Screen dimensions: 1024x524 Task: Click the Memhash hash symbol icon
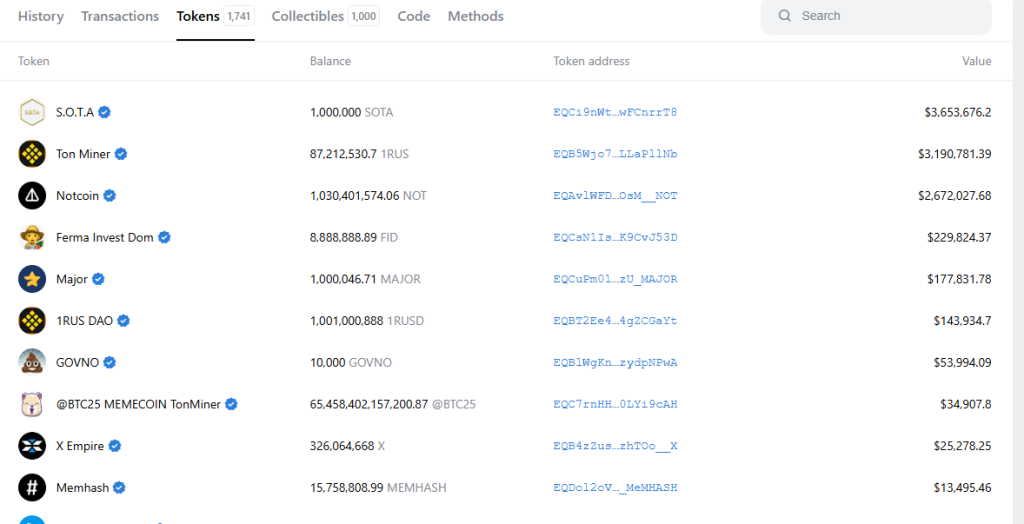coord(32,487)
